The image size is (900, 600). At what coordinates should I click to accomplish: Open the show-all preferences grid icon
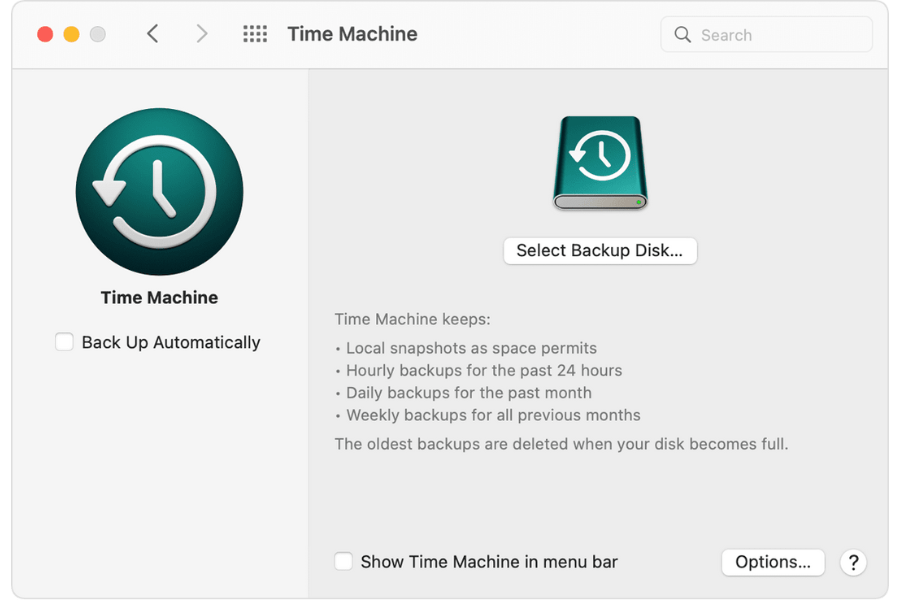255,34
